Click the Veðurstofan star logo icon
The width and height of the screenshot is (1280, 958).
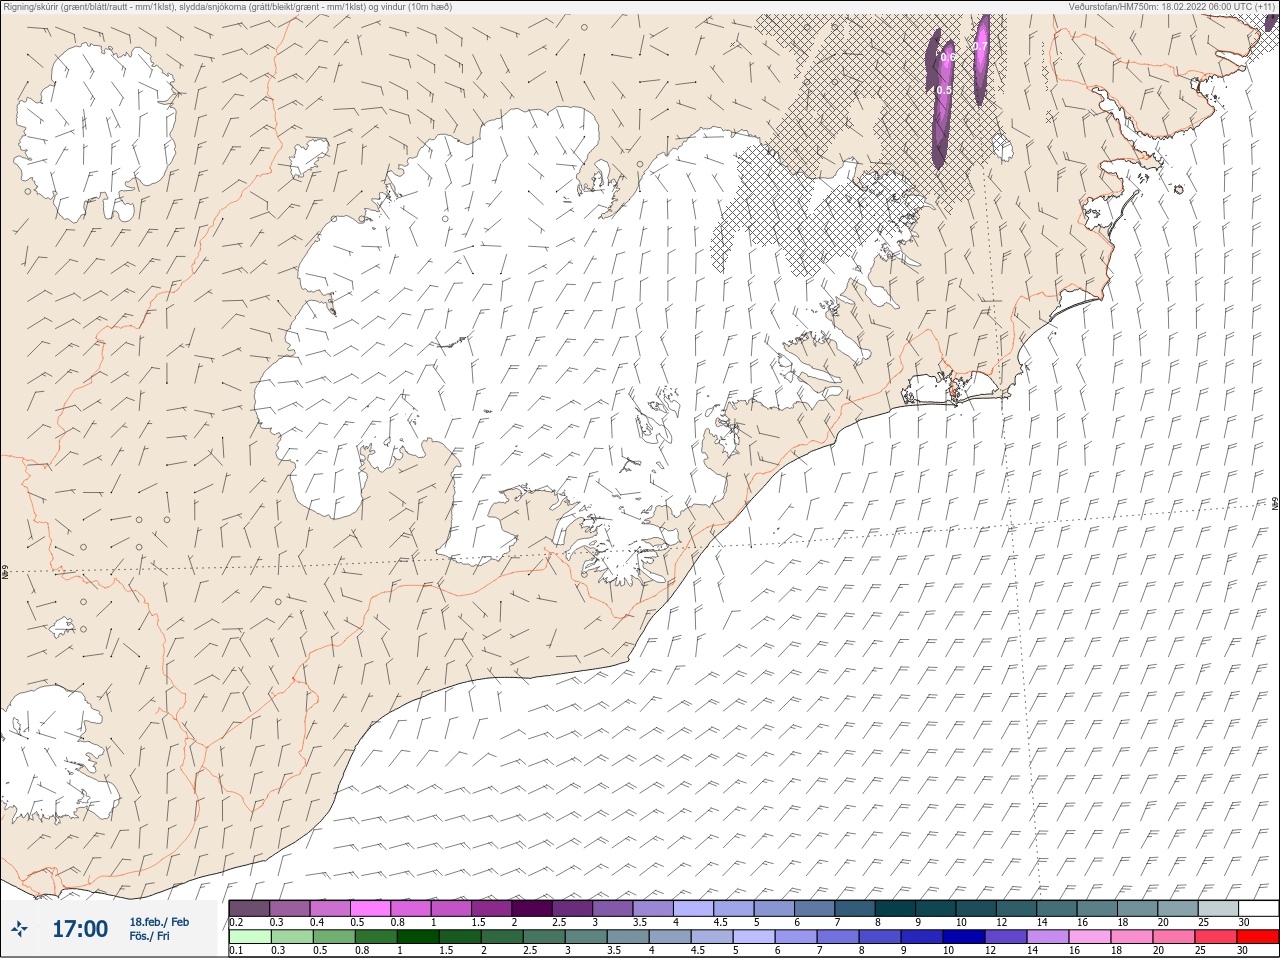tap(20, 930)
